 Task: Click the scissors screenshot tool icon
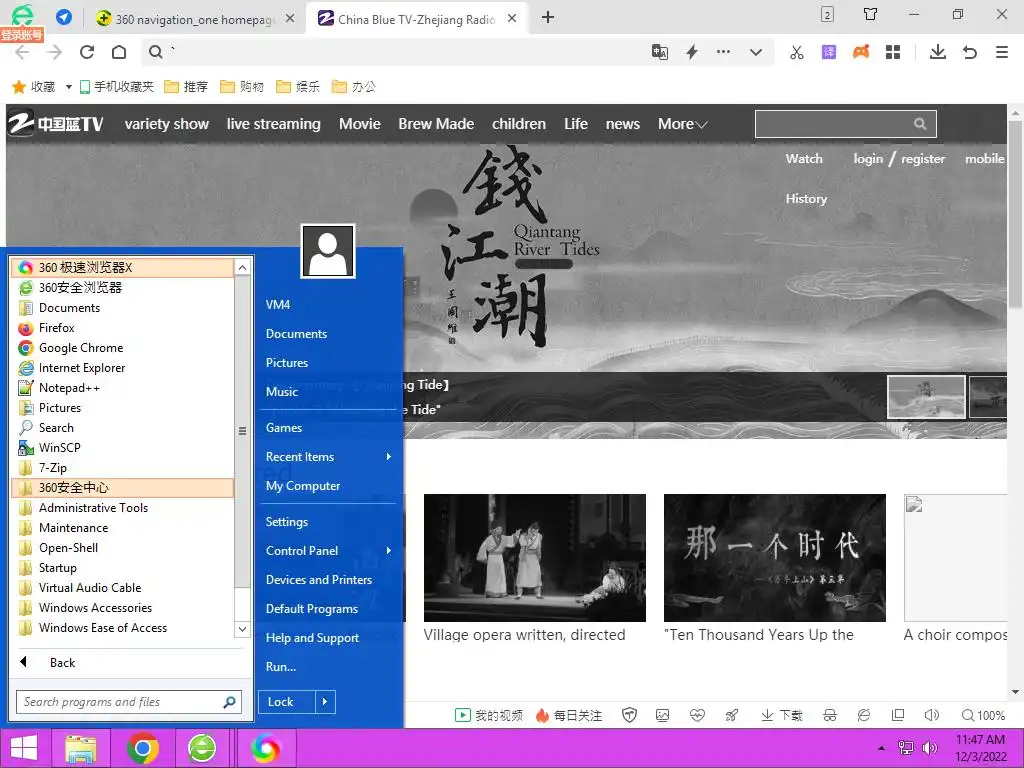pyautogui.click(x=797, y=52)
